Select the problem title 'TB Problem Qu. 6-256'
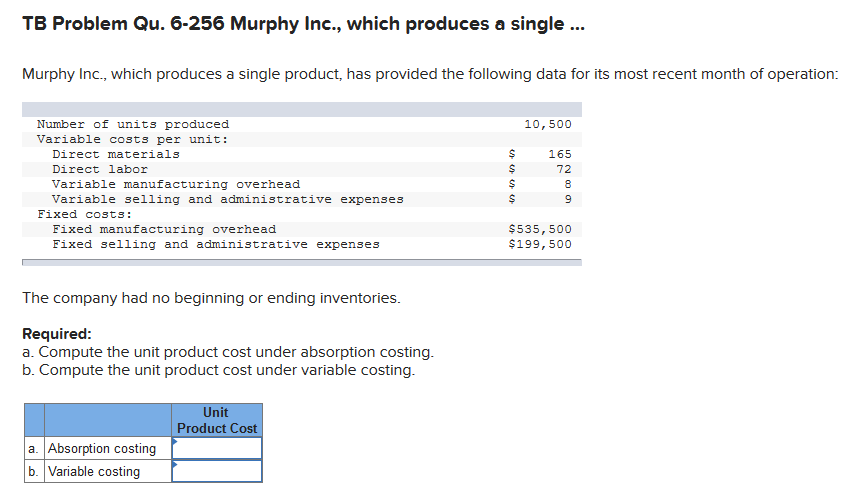This screenshot has width=859, height=487. 123,24
